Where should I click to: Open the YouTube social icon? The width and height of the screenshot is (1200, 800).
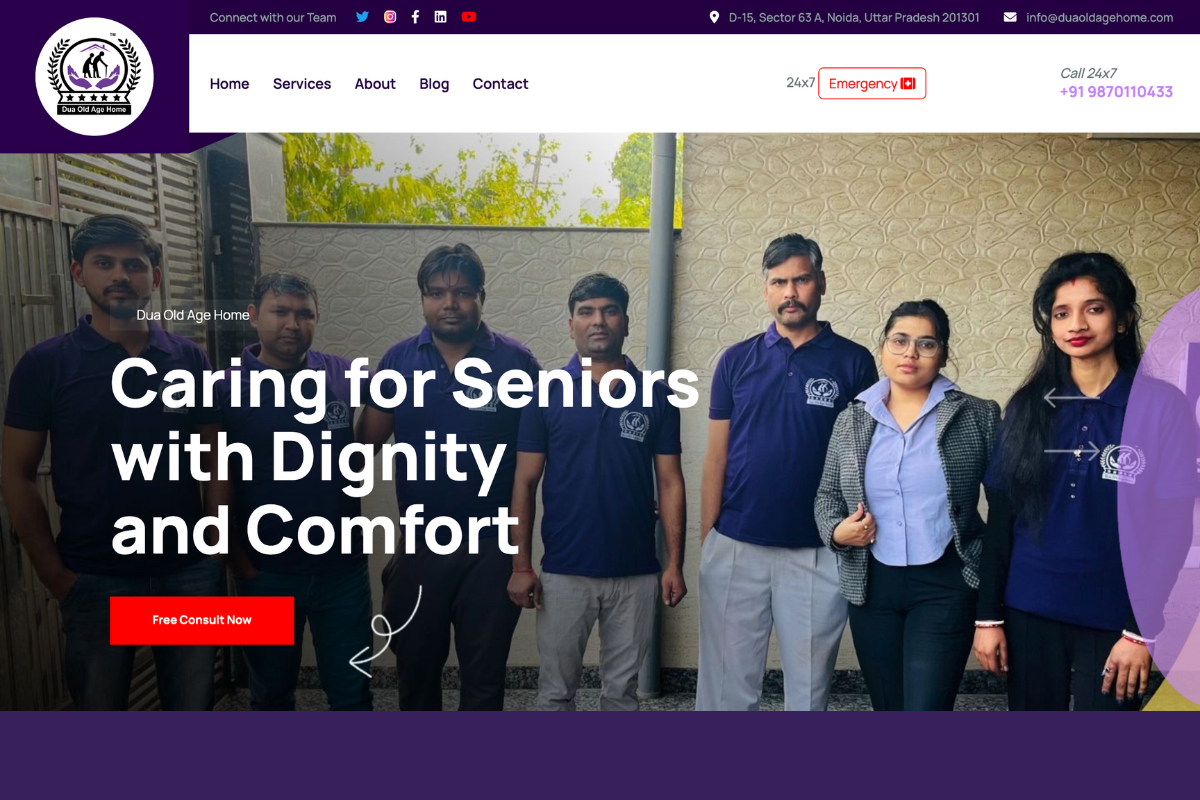(x=469, y=17)
